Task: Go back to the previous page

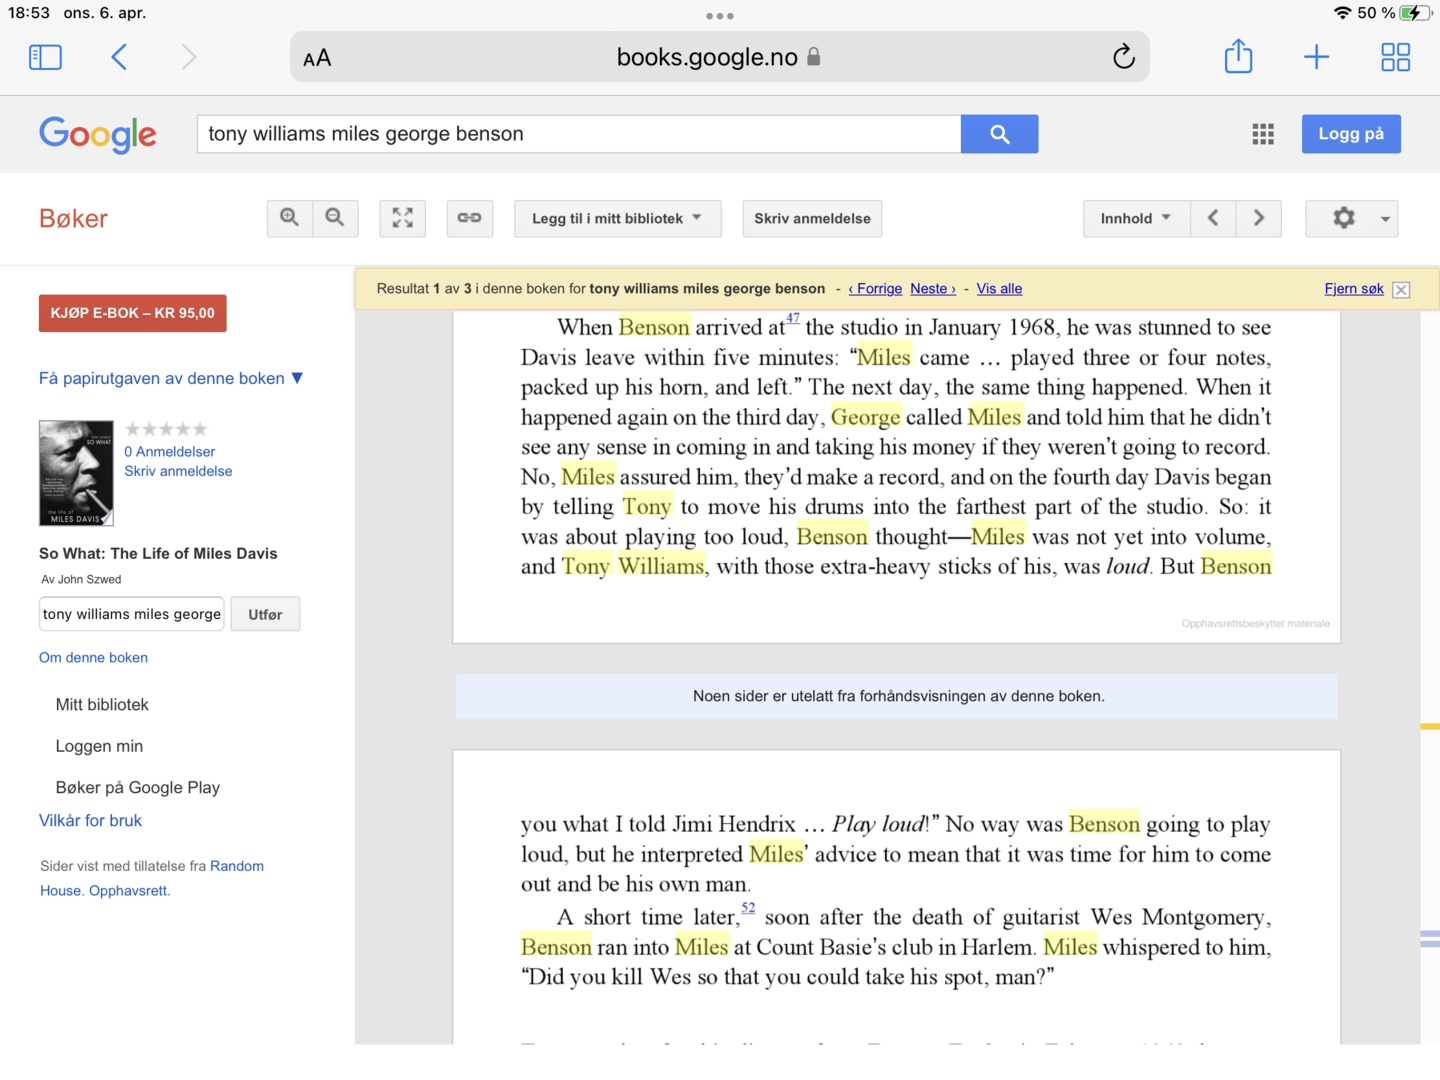Action: click(119, 57)
